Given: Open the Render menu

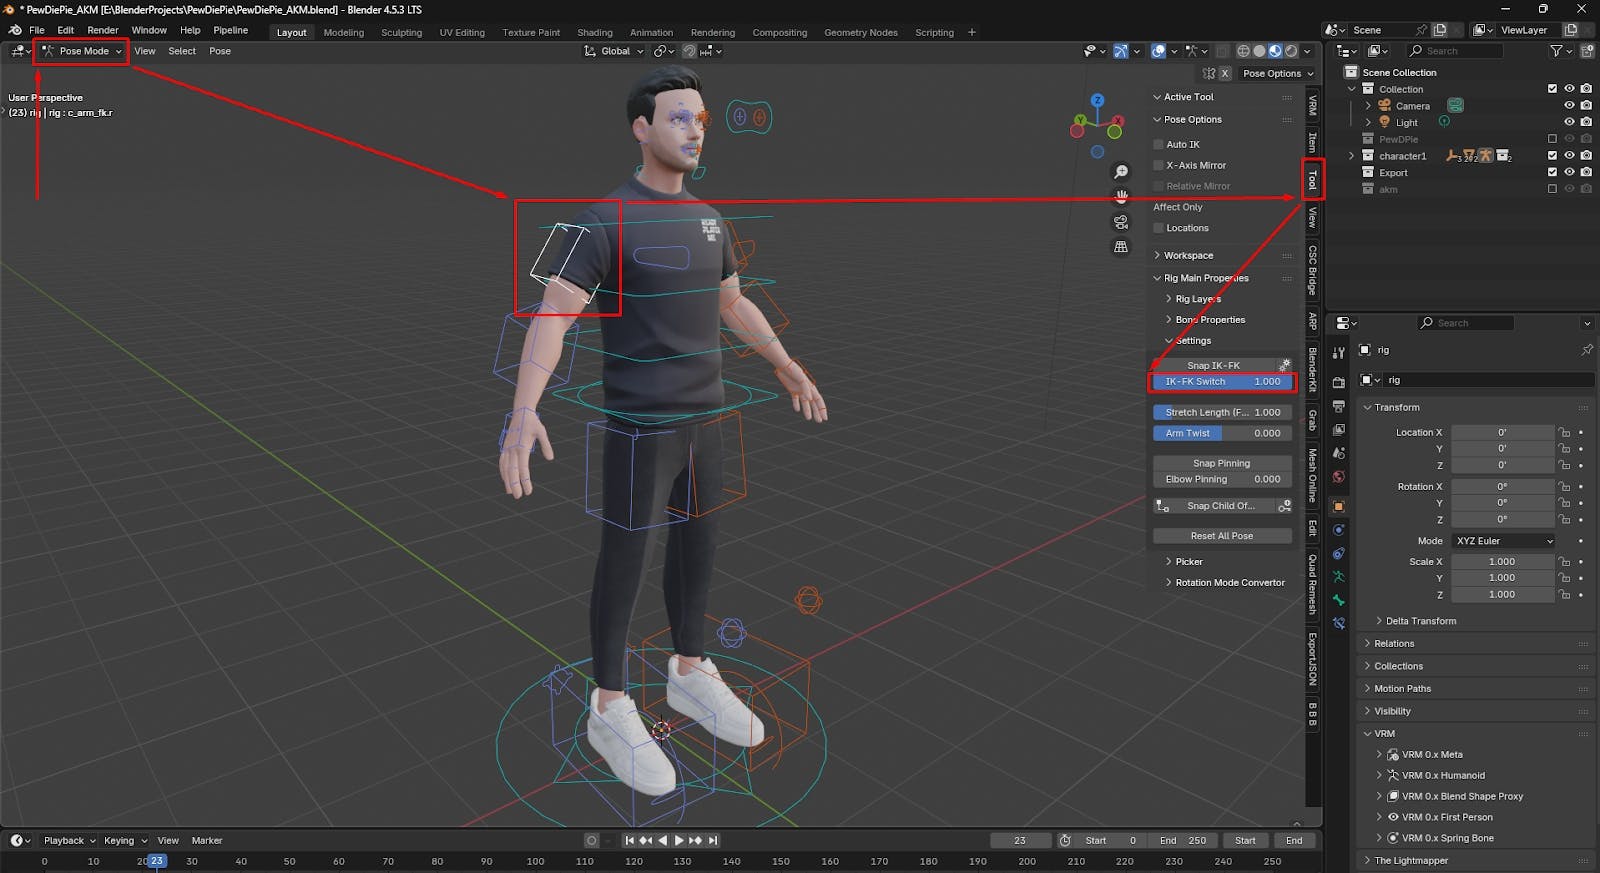Looking at the screenshot, I should (102, 30).
